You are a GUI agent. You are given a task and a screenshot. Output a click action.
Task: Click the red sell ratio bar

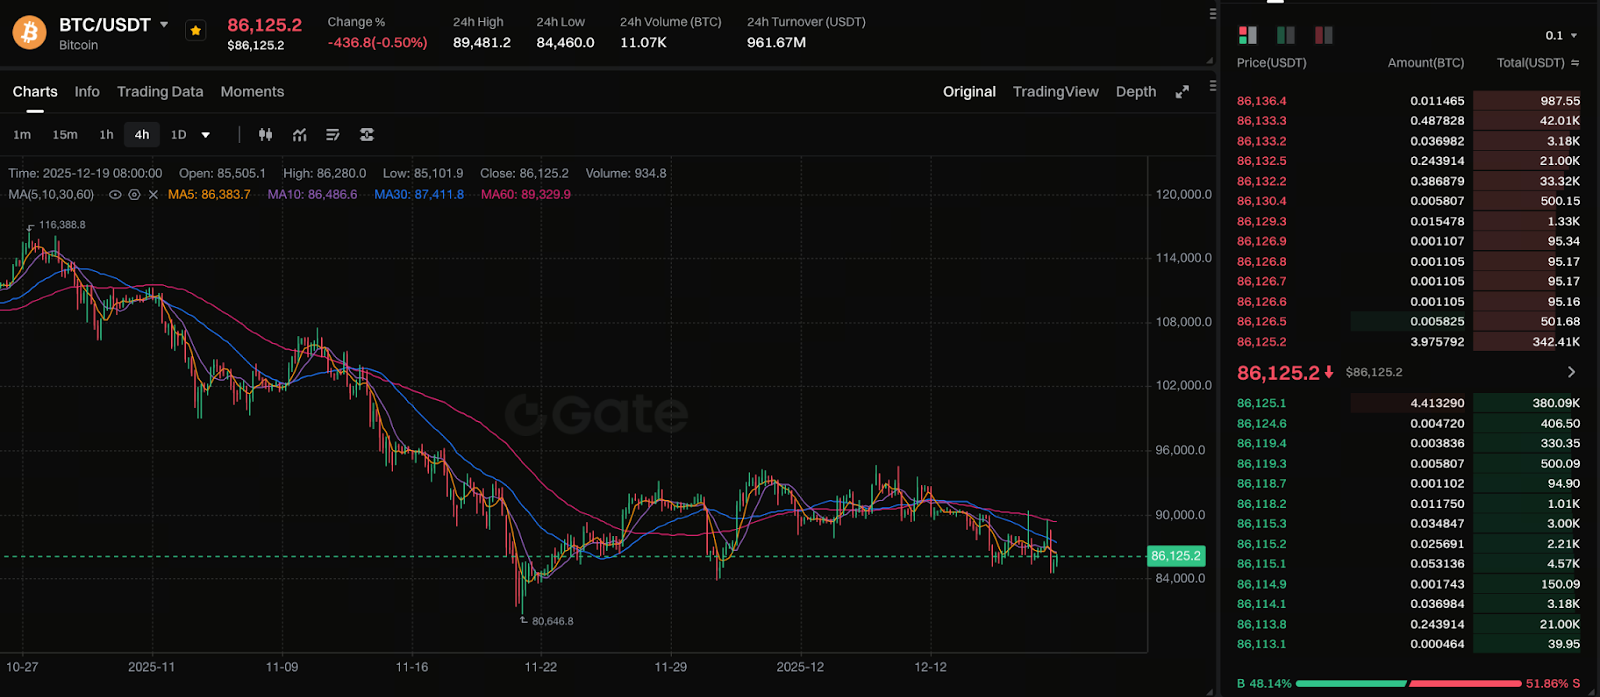(1465, 684)
